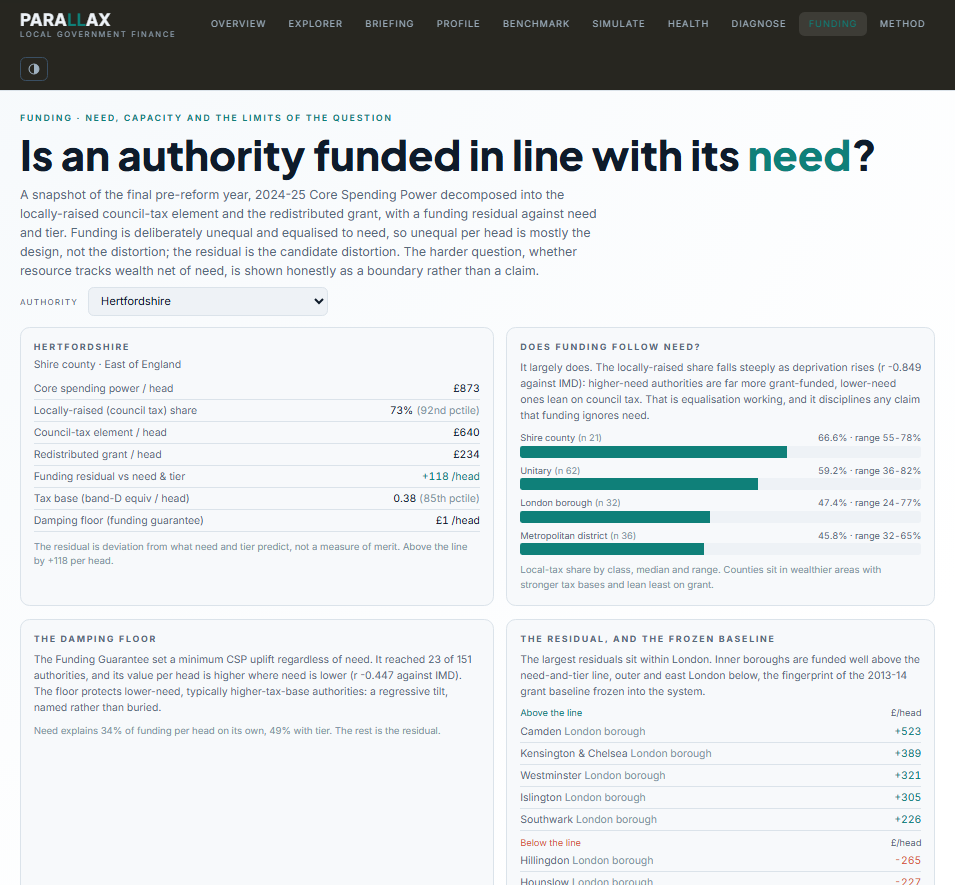Click 'Tax base (band-D equiv / head)' label

(x=111, y=498)
